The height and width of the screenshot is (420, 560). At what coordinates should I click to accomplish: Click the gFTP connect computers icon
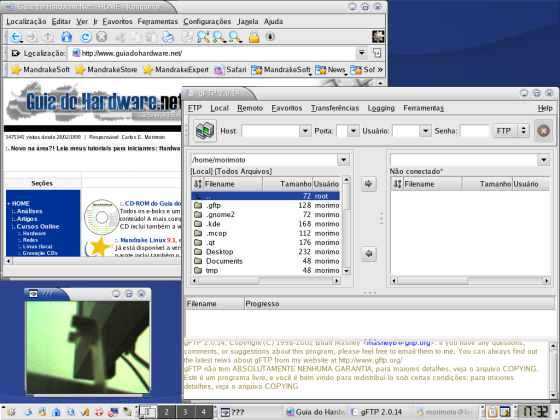(x=205, y=131)
